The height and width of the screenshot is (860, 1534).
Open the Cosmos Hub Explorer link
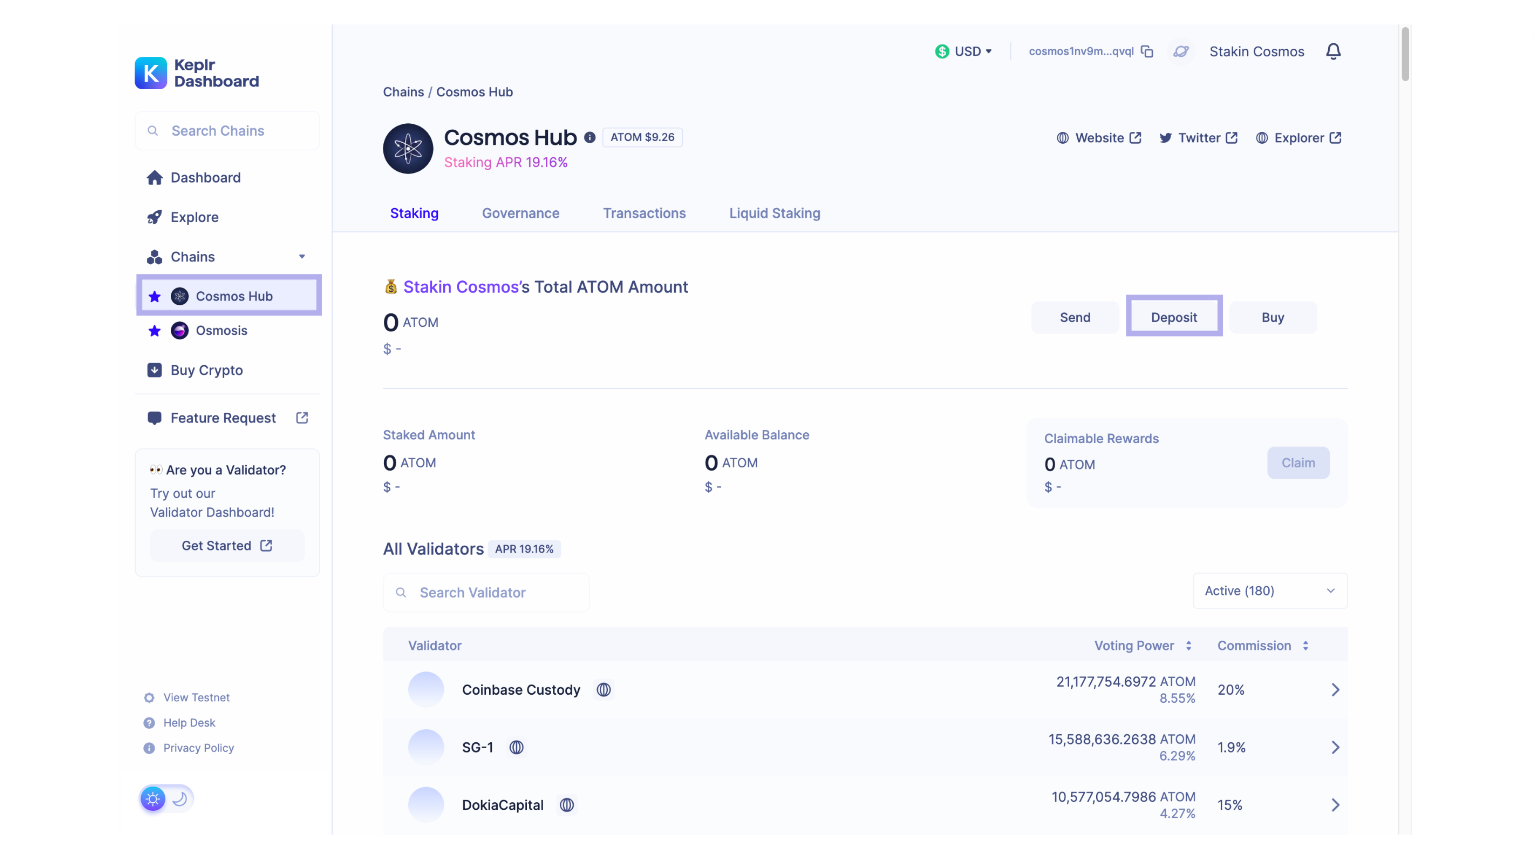coord(1298,138)
